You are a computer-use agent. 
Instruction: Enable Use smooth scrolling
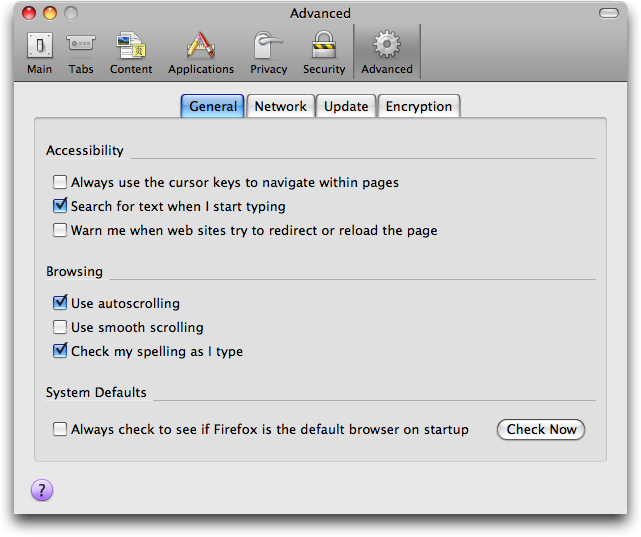coord(61,328)
